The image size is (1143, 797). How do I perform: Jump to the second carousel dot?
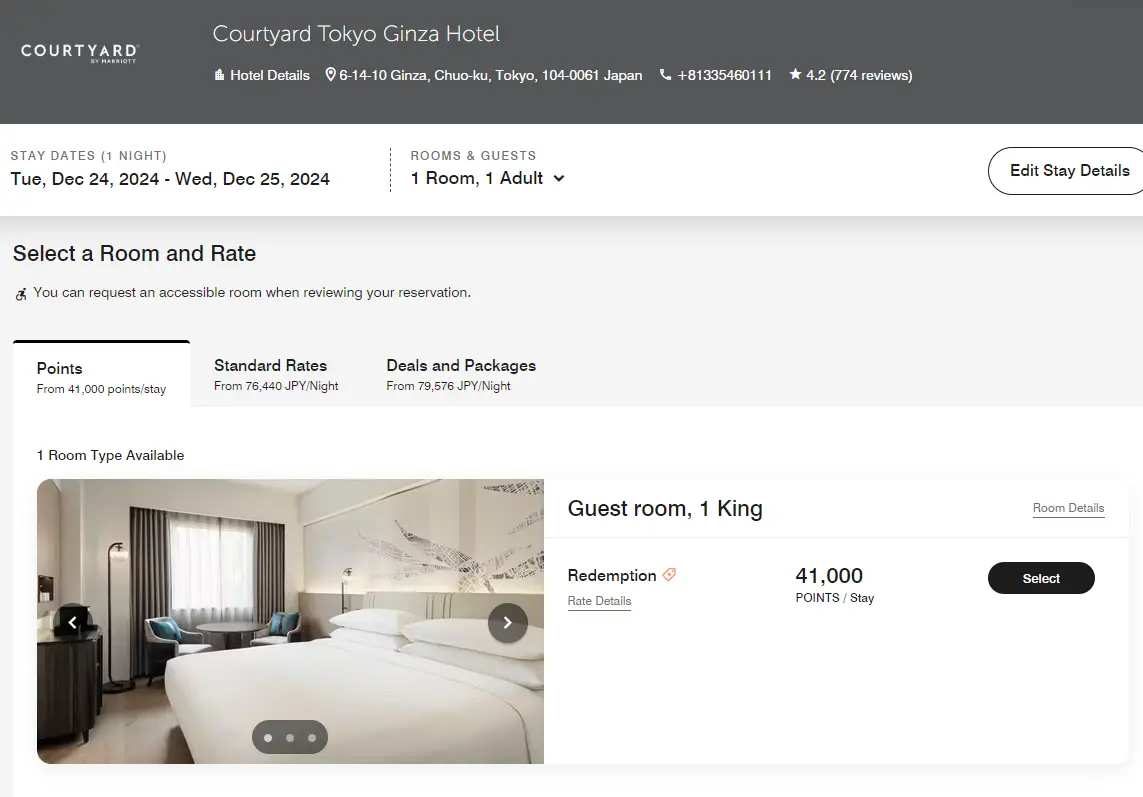290,738
